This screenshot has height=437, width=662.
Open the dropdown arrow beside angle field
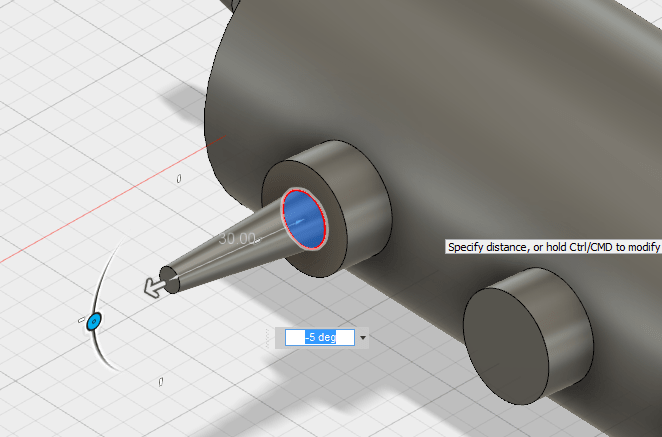click(363, 338)
